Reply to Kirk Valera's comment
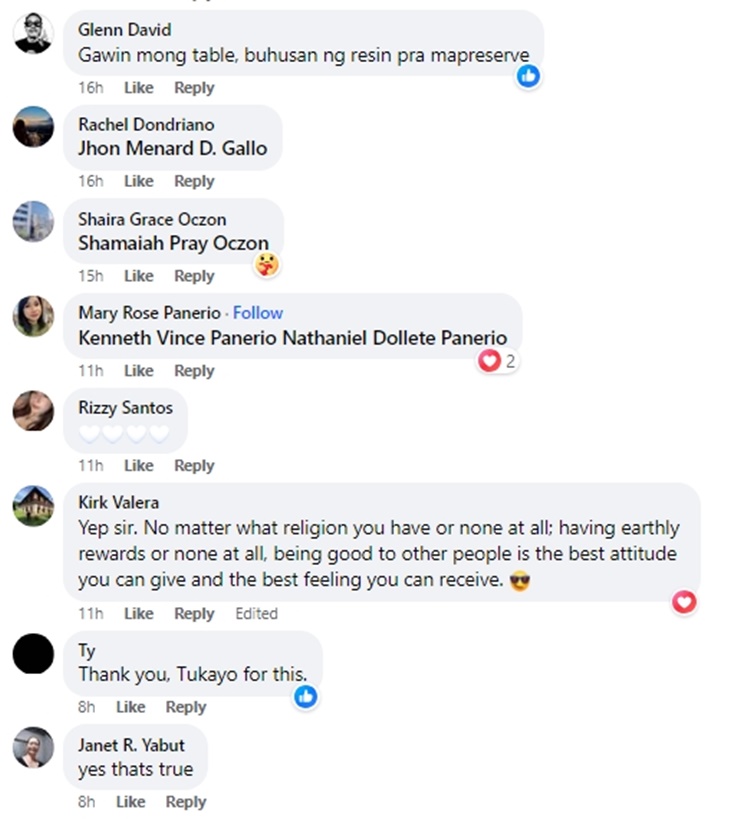This screenshot has height=819, width=750. 194,614
